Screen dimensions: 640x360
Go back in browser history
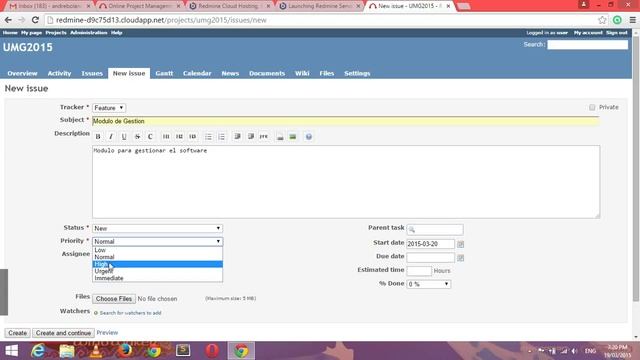(x=8, y=20)
